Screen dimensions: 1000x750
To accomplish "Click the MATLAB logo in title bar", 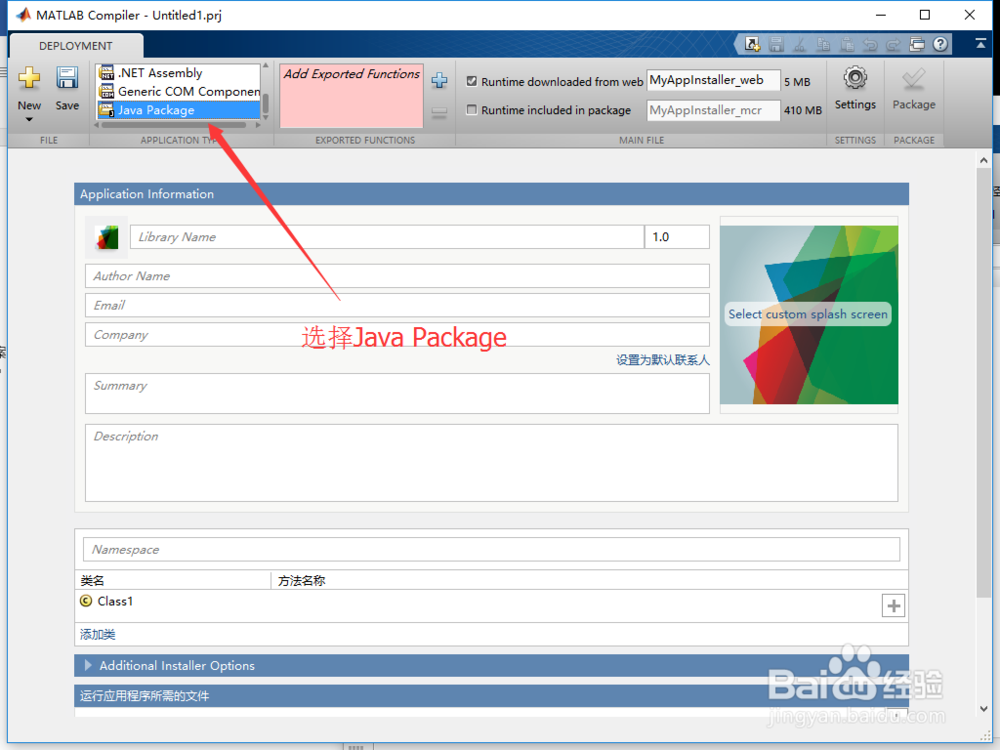I will click(x=23, y=15).
